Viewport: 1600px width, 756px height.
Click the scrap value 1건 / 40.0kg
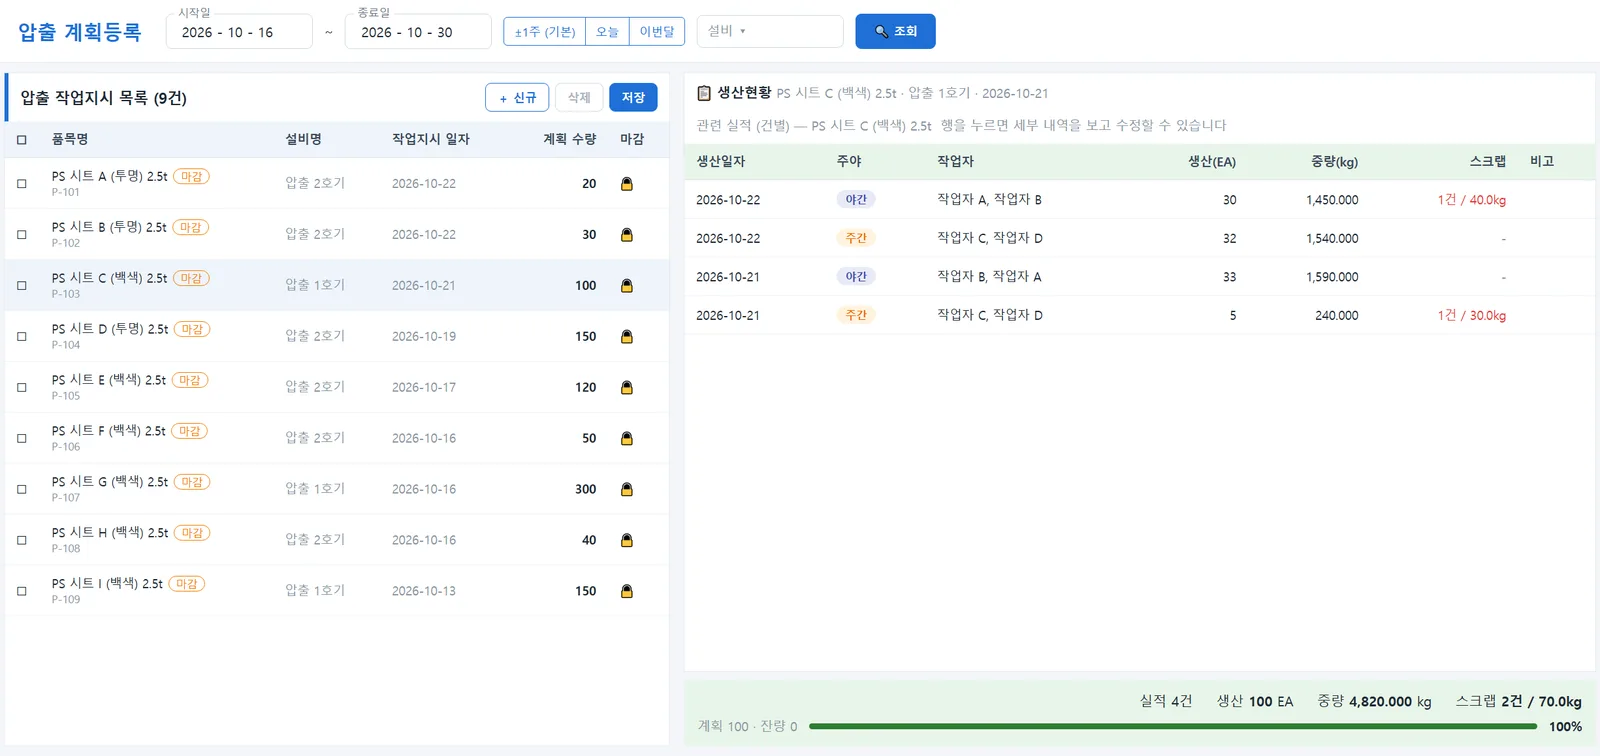[x=1471, y=200]
